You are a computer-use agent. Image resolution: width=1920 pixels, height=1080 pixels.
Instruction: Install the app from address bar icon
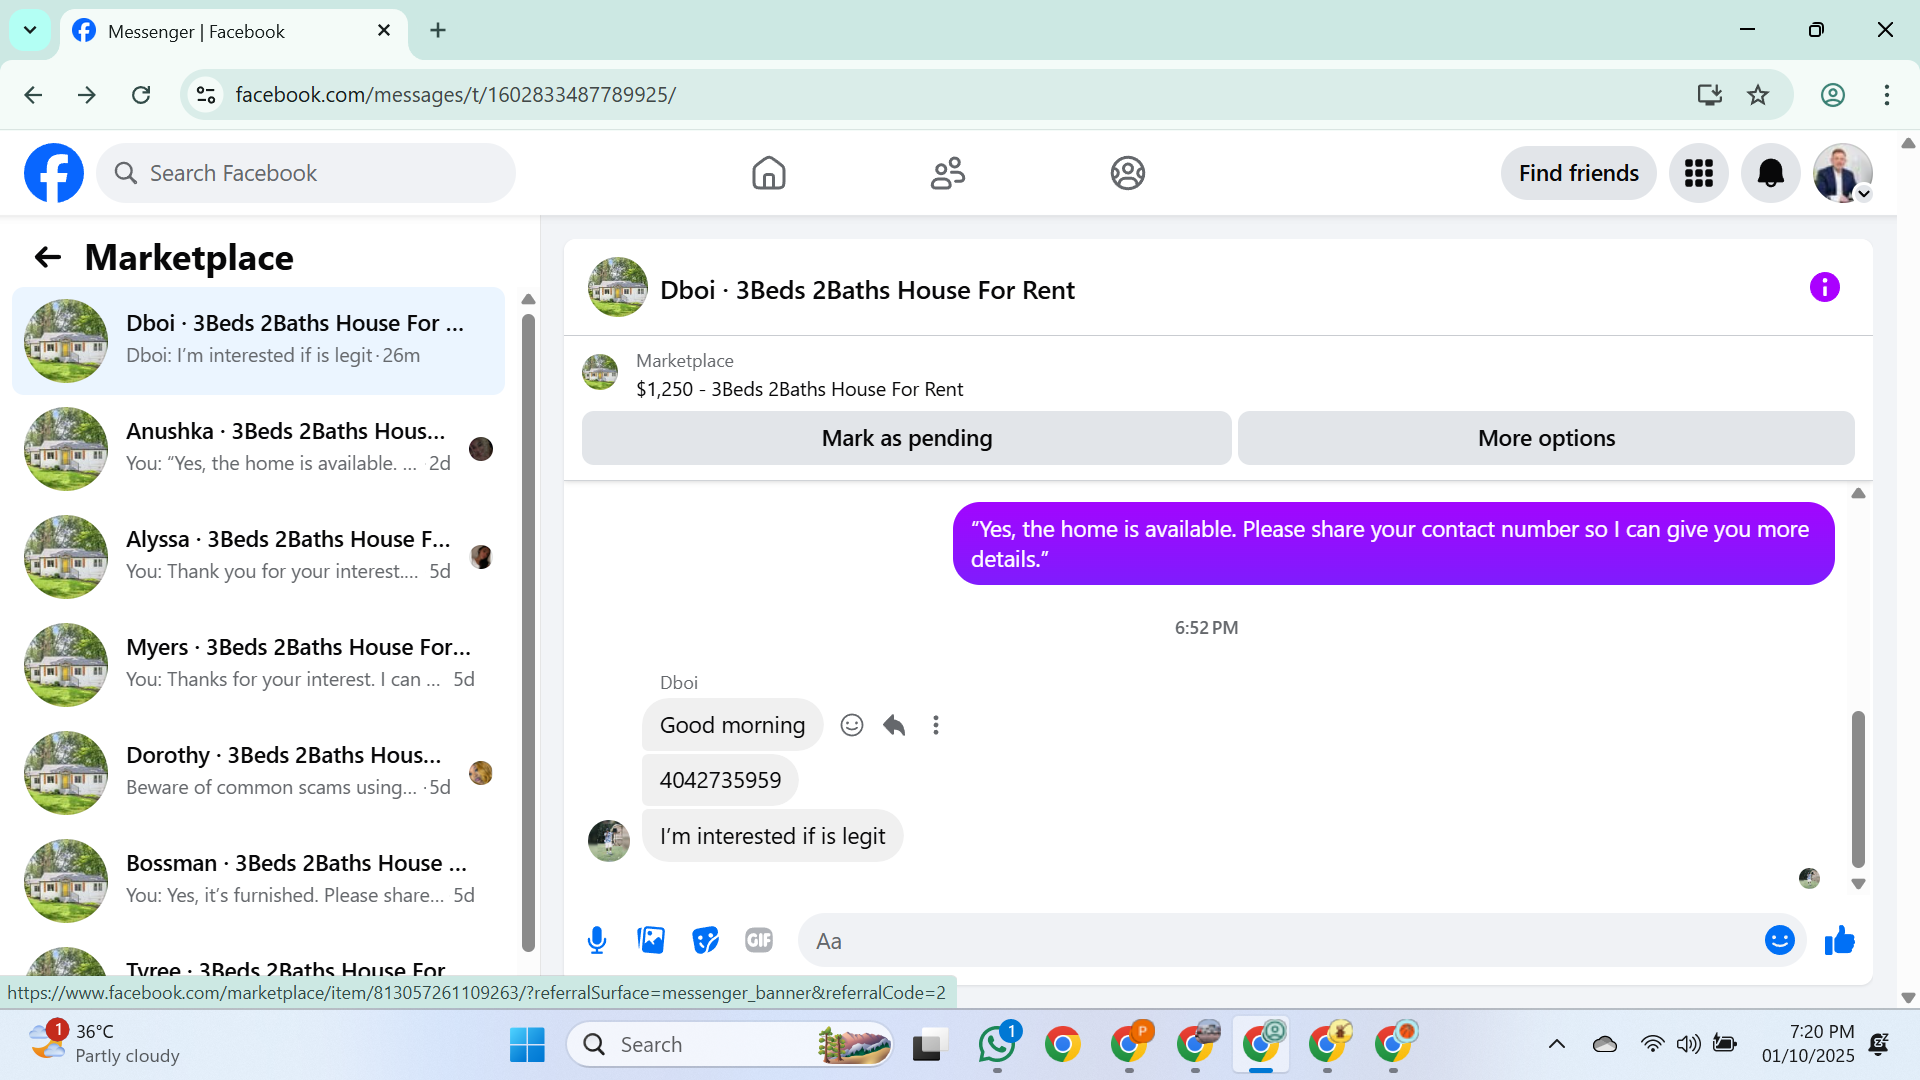click(1710, 95)
